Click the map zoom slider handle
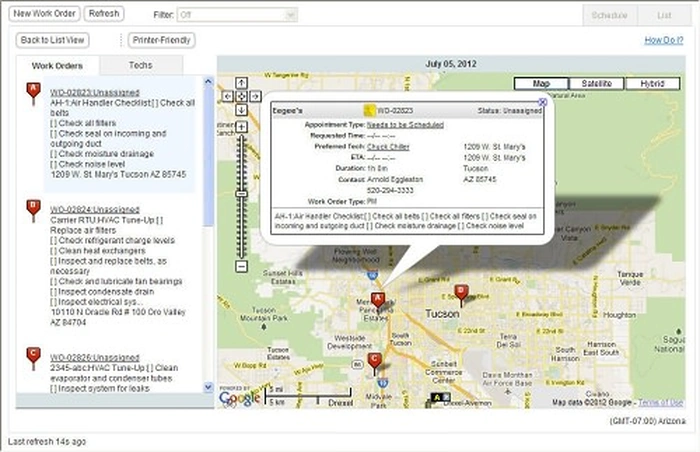This screenshot has height=452, width=700. [x=241, y=194]
